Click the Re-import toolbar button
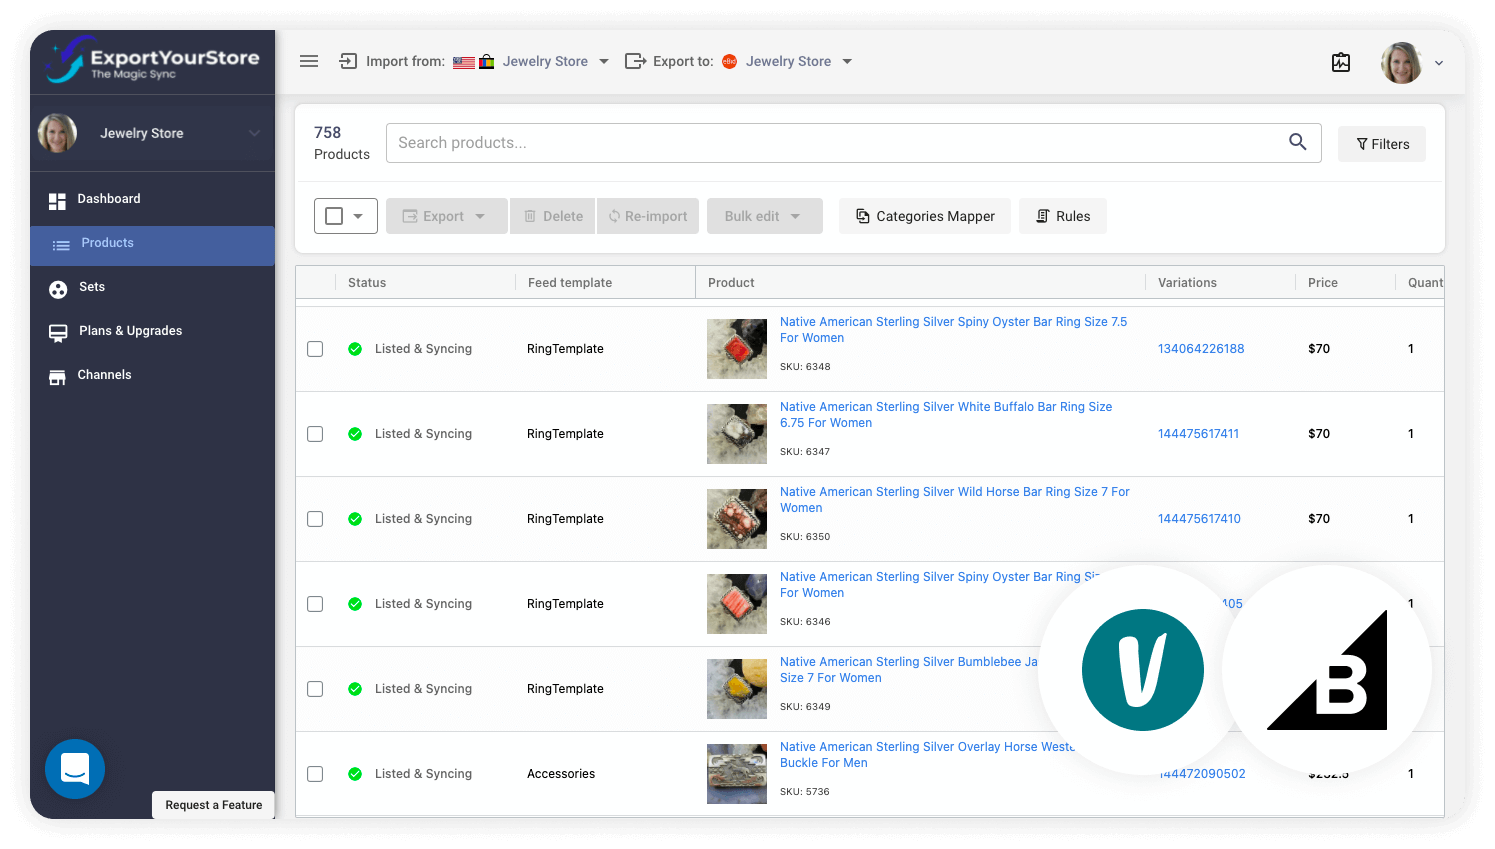This screenshot has height=849, width=1495. 647,215
